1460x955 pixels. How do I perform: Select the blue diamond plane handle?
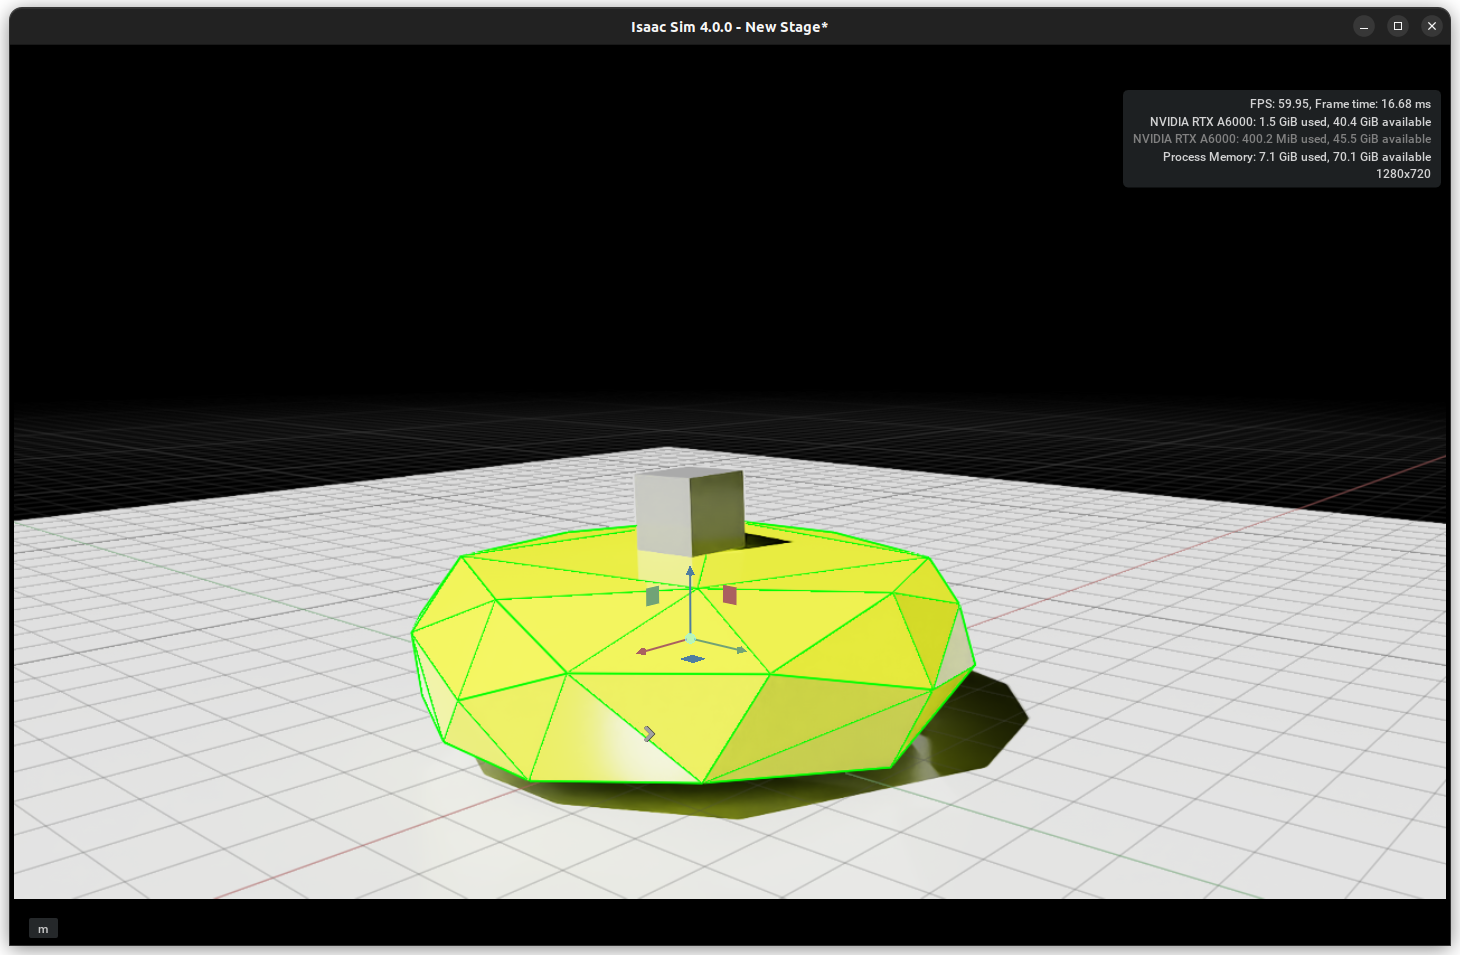tap(692, 658)
